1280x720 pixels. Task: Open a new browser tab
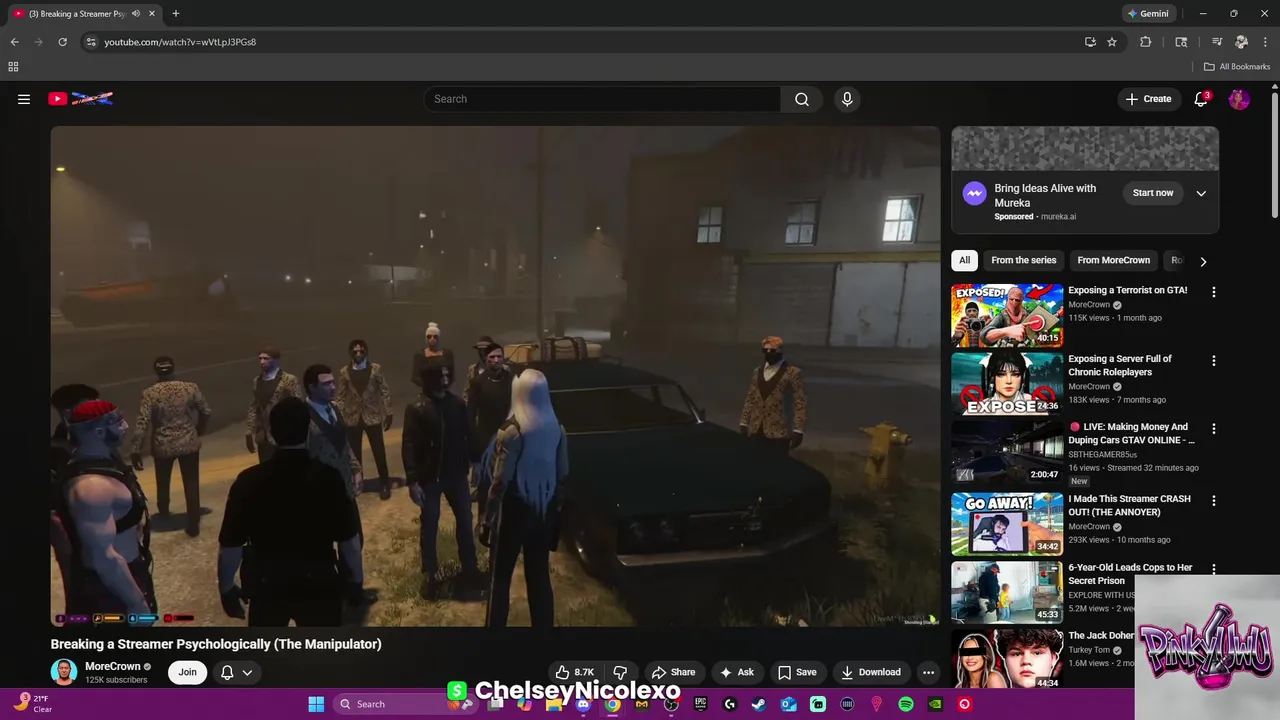pyautogui.click(x=176, y=14)
